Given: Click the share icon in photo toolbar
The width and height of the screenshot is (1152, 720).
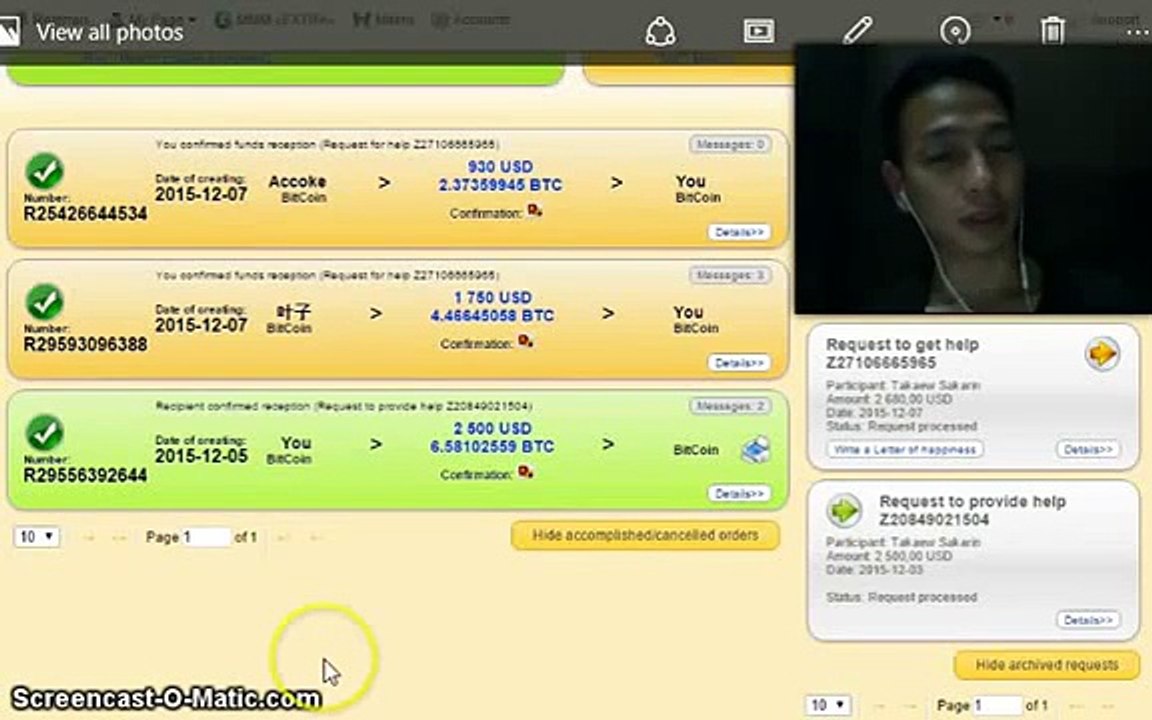Looking at the screenshot, I should click(x=660, y=32).
